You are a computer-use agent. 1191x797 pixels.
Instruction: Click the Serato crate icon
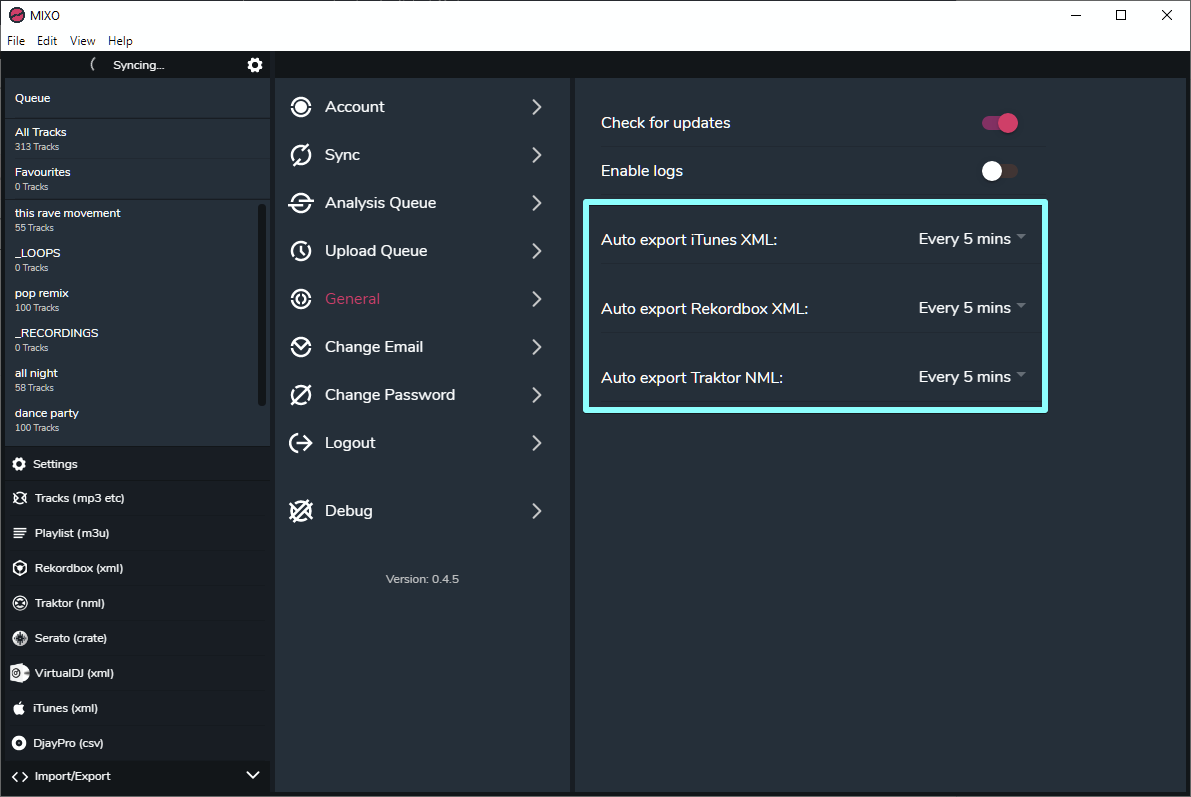point(21,638)
